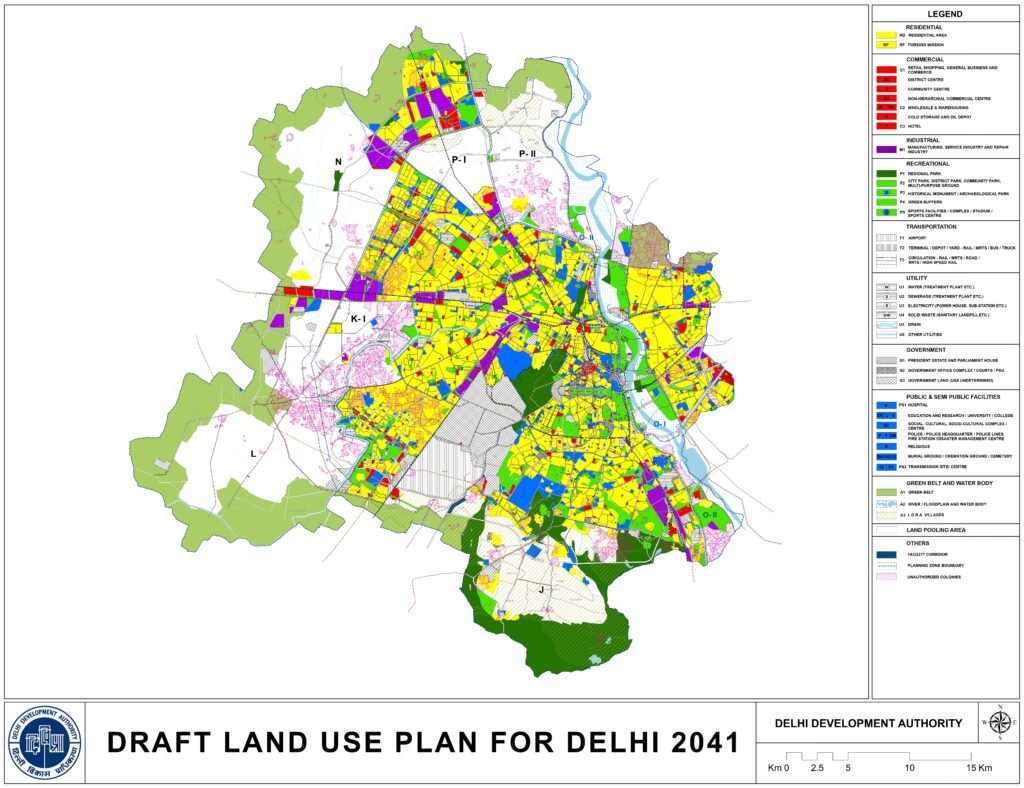This screenshot has width=1024, height=788.
Task: Click the LEGEND heading
Action: pos(944,14)
